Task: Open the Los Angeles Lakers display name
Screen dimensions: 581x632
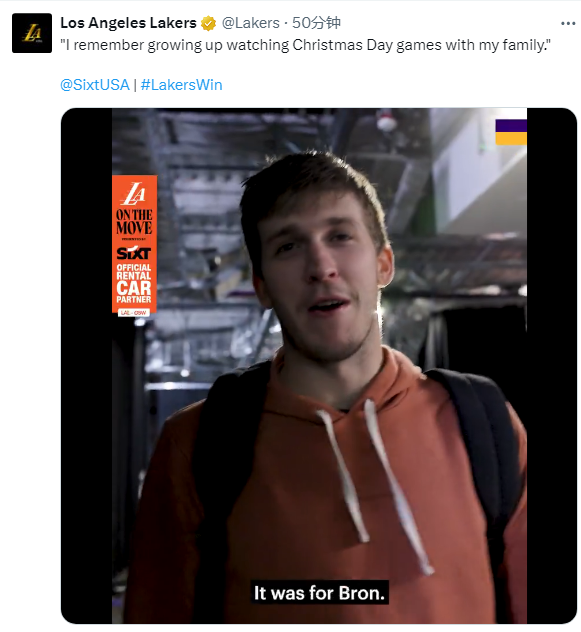Action: [128, 23]
